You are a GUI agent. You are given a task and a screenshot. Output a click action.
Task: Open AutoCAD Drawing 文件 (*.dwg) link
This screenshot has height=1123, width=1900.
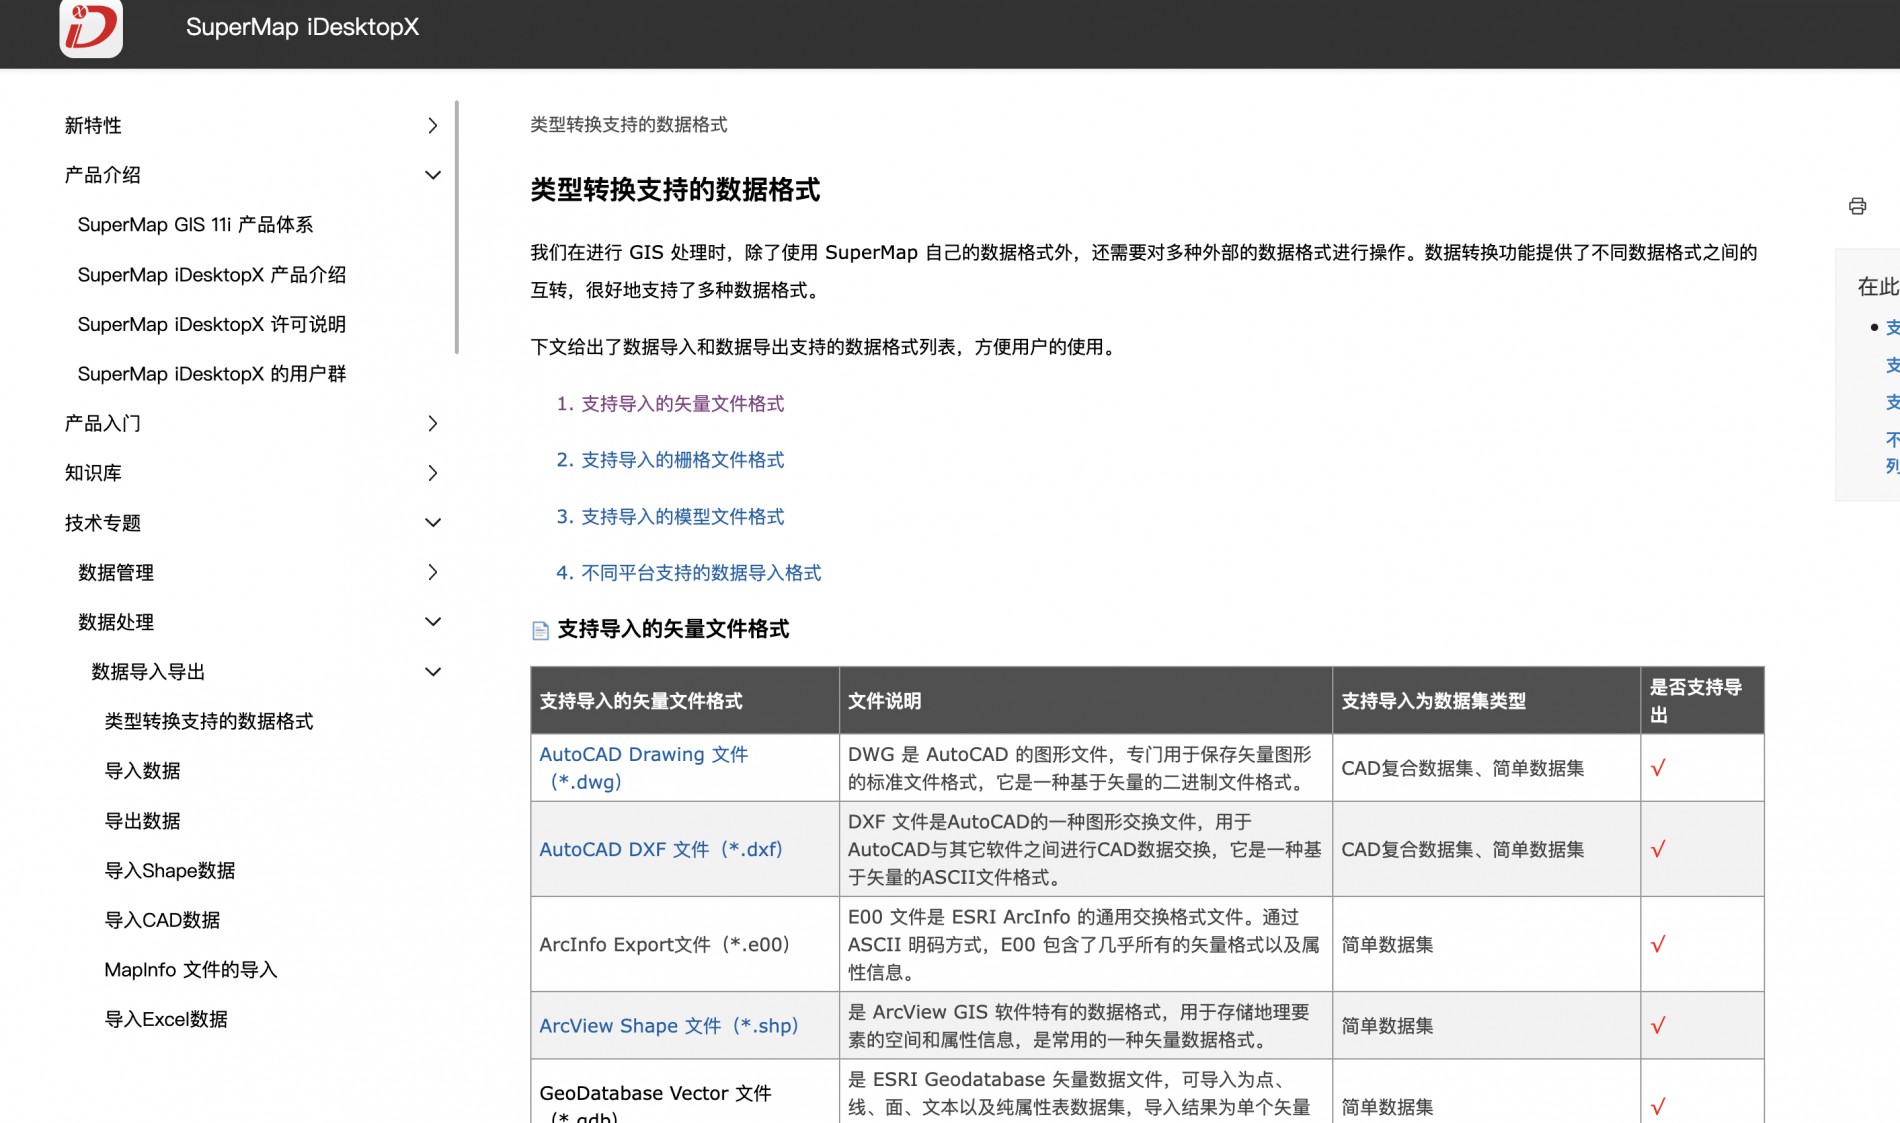click(x=643, y=768)
